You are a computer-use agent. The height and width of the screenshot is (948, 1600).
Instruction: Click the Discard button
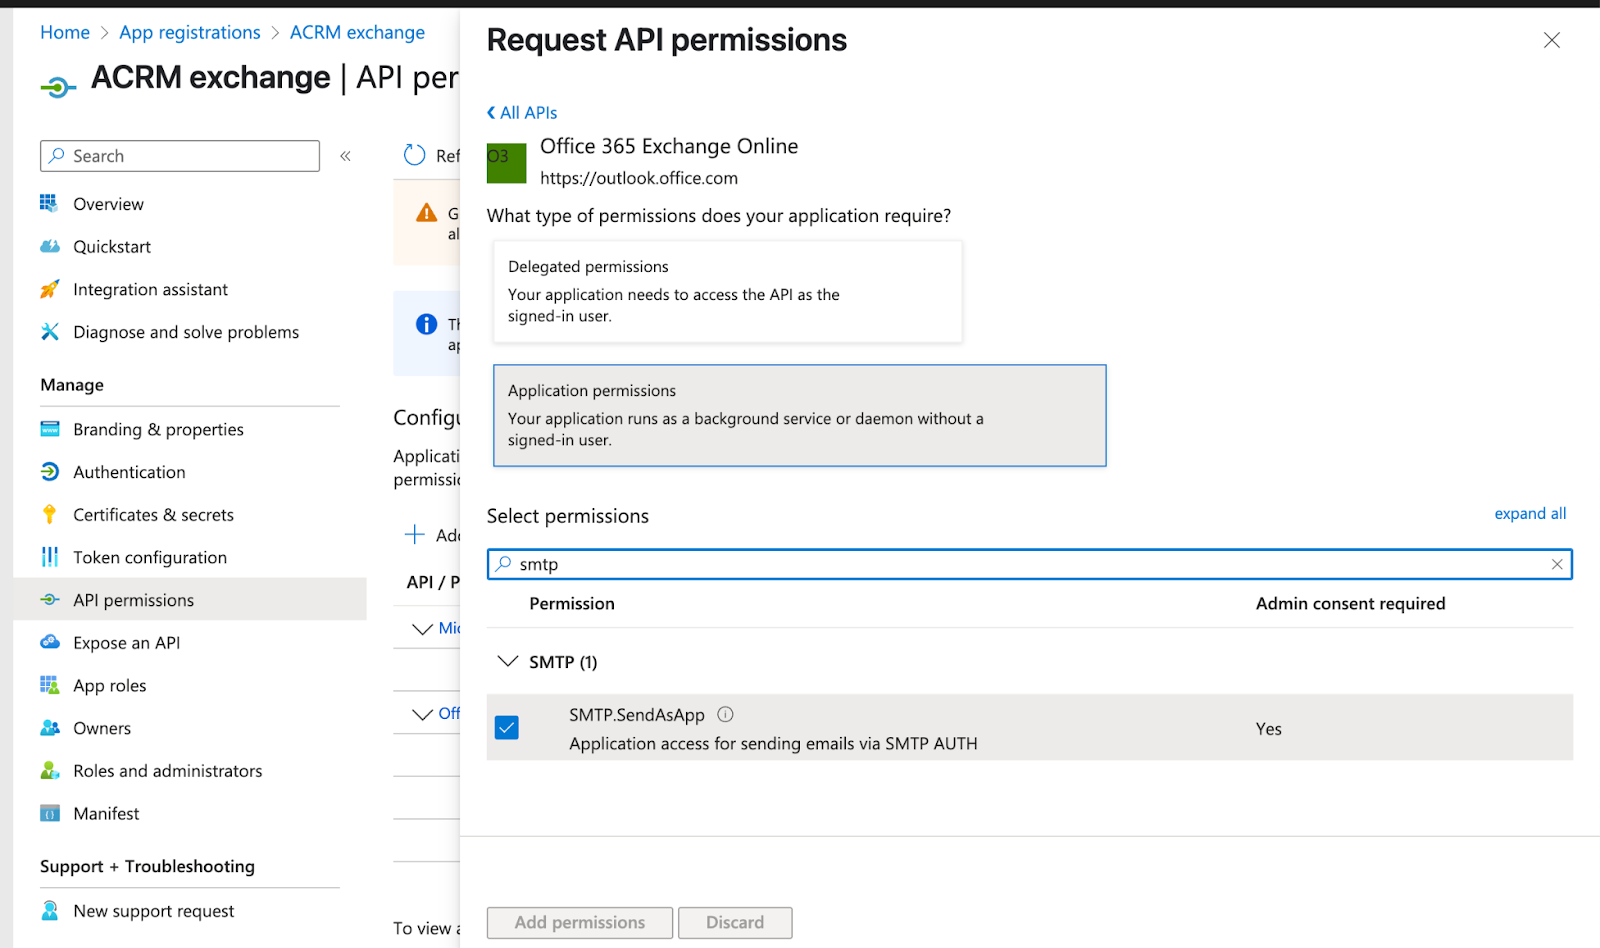[735, 922]
